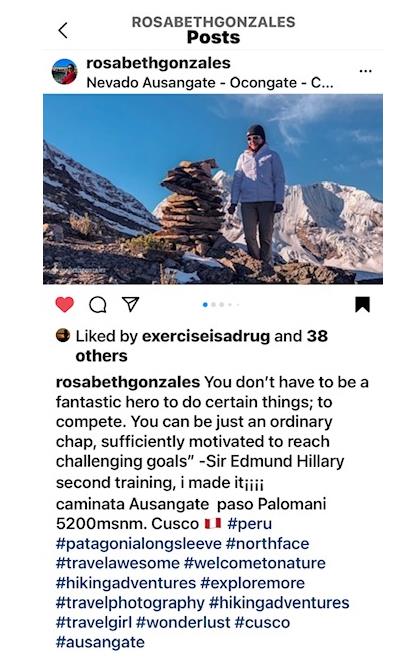Show the 38 others who liked
The height and width of the screenshot is (658, 412).
tap(201, 346)
